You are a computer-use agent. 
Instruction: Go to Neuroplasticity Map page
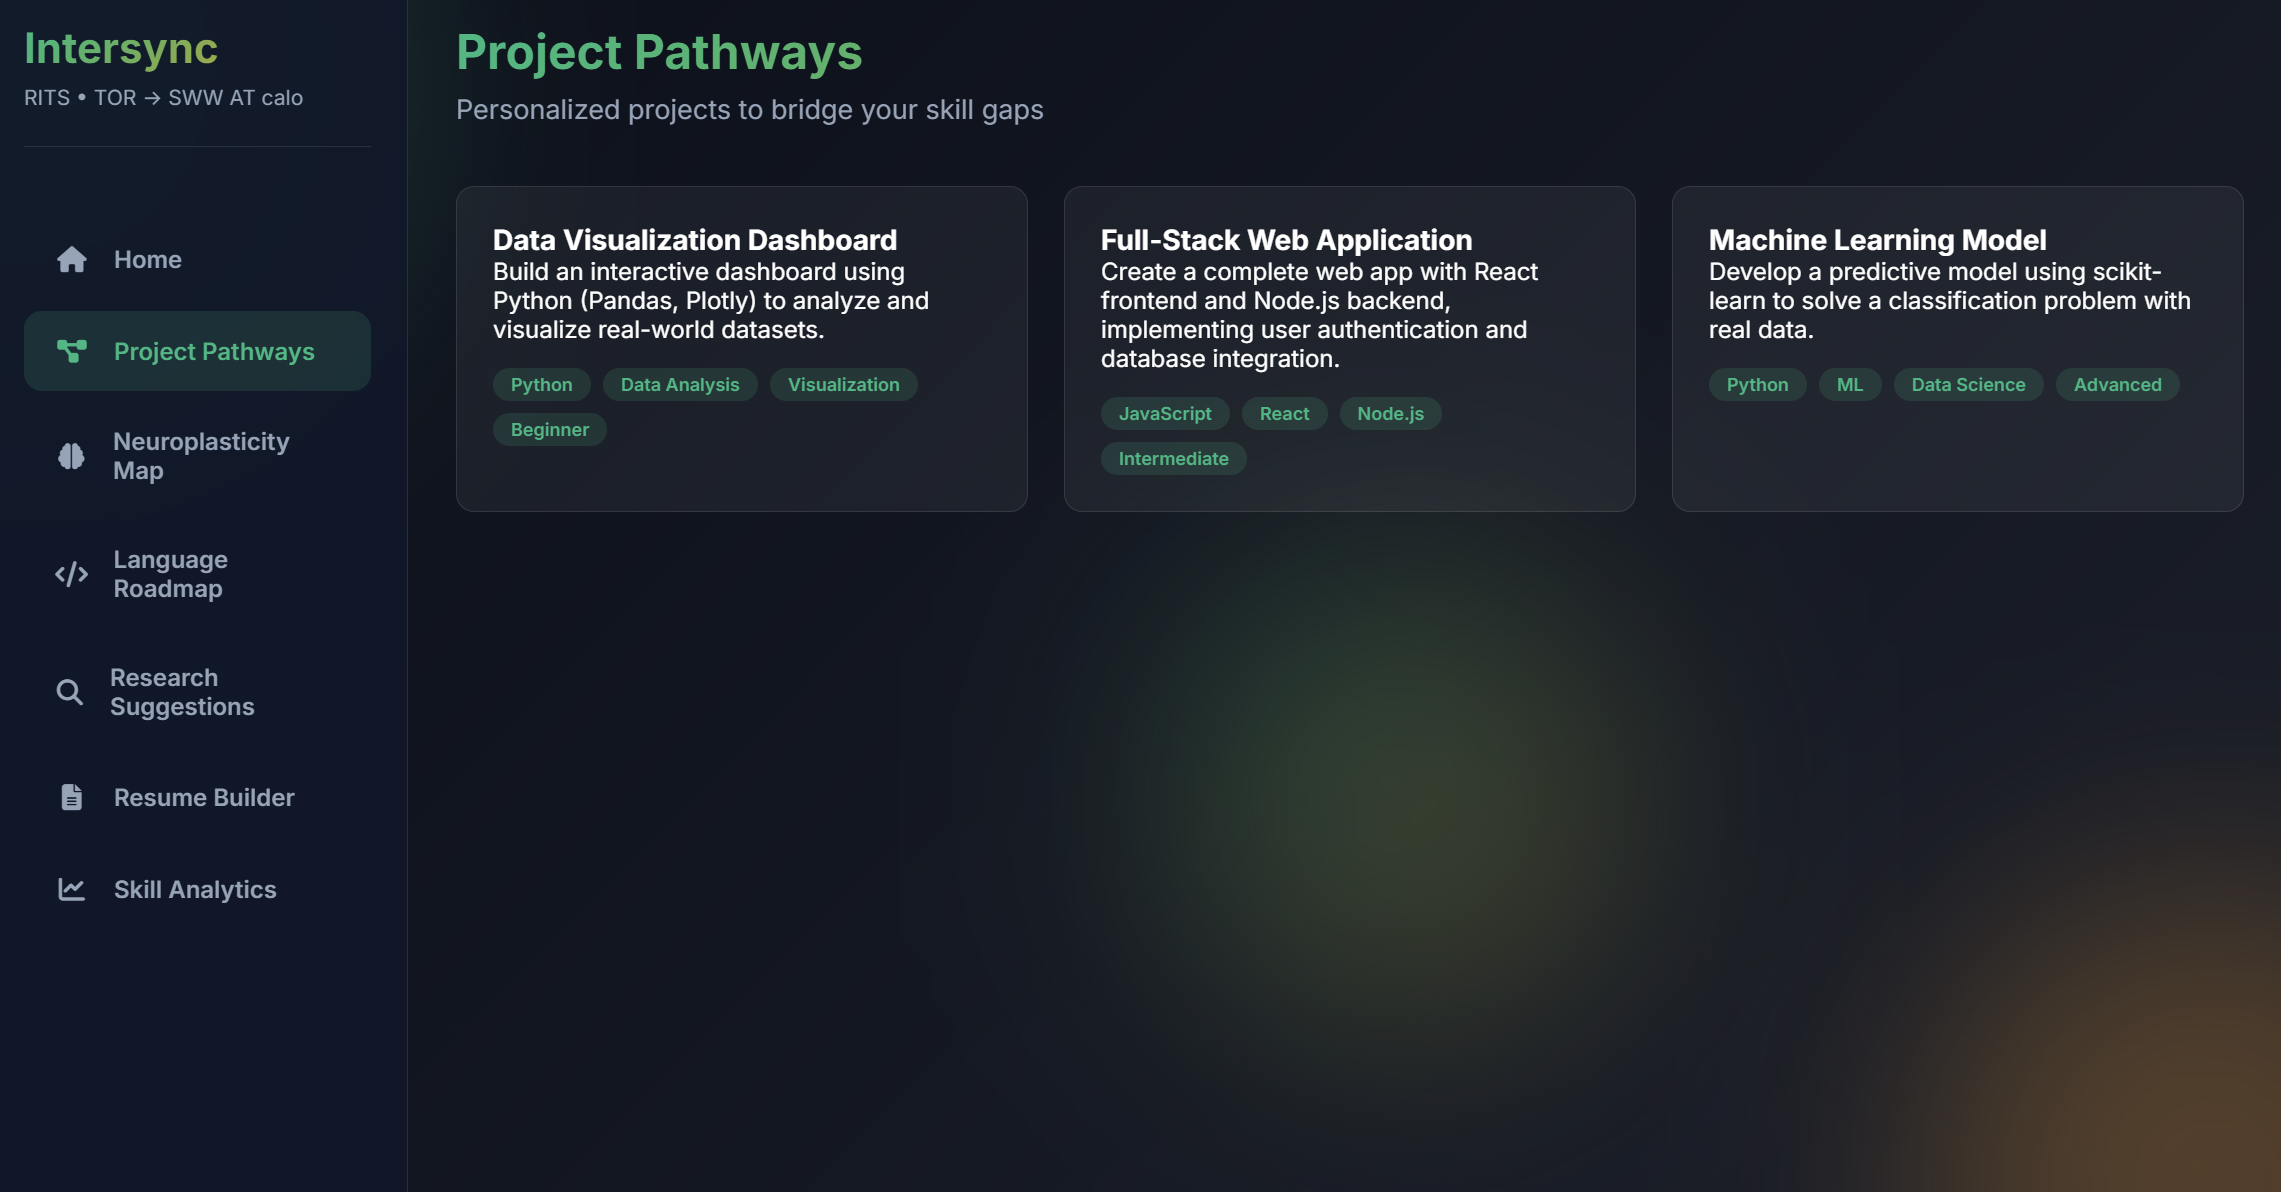200,456
